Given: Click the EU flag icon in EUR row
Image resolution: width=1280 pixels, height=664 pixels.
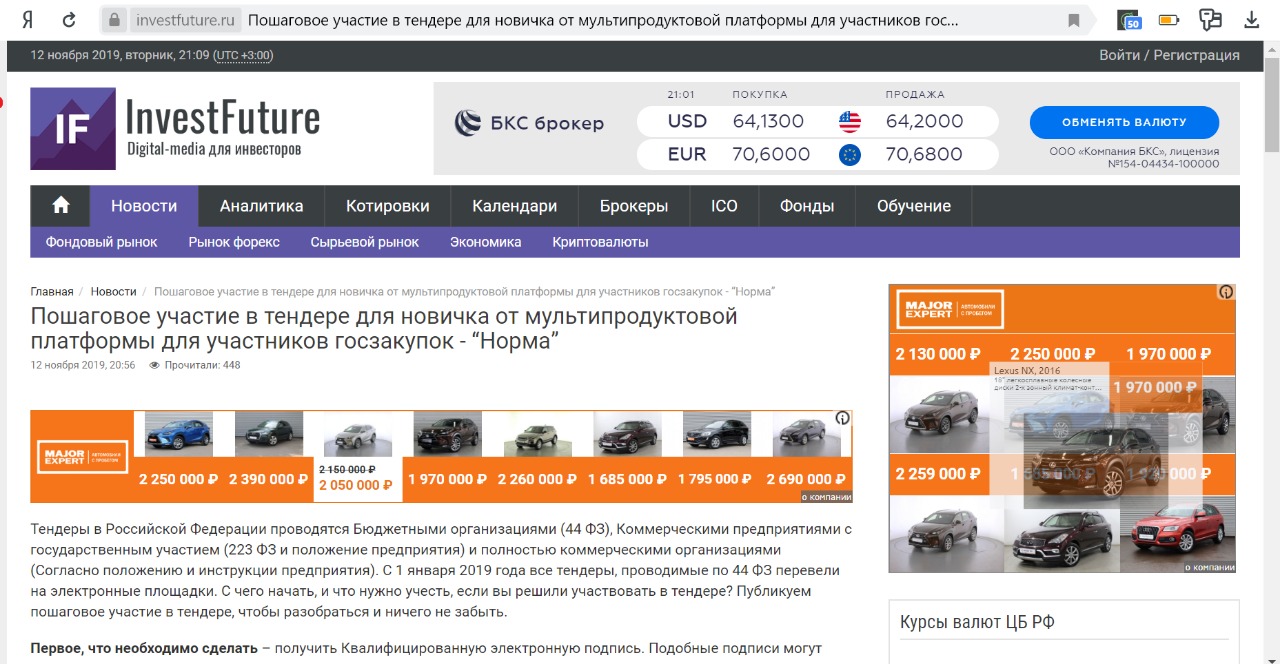Looking at the screenshot, I should click(x=850, y=155).
